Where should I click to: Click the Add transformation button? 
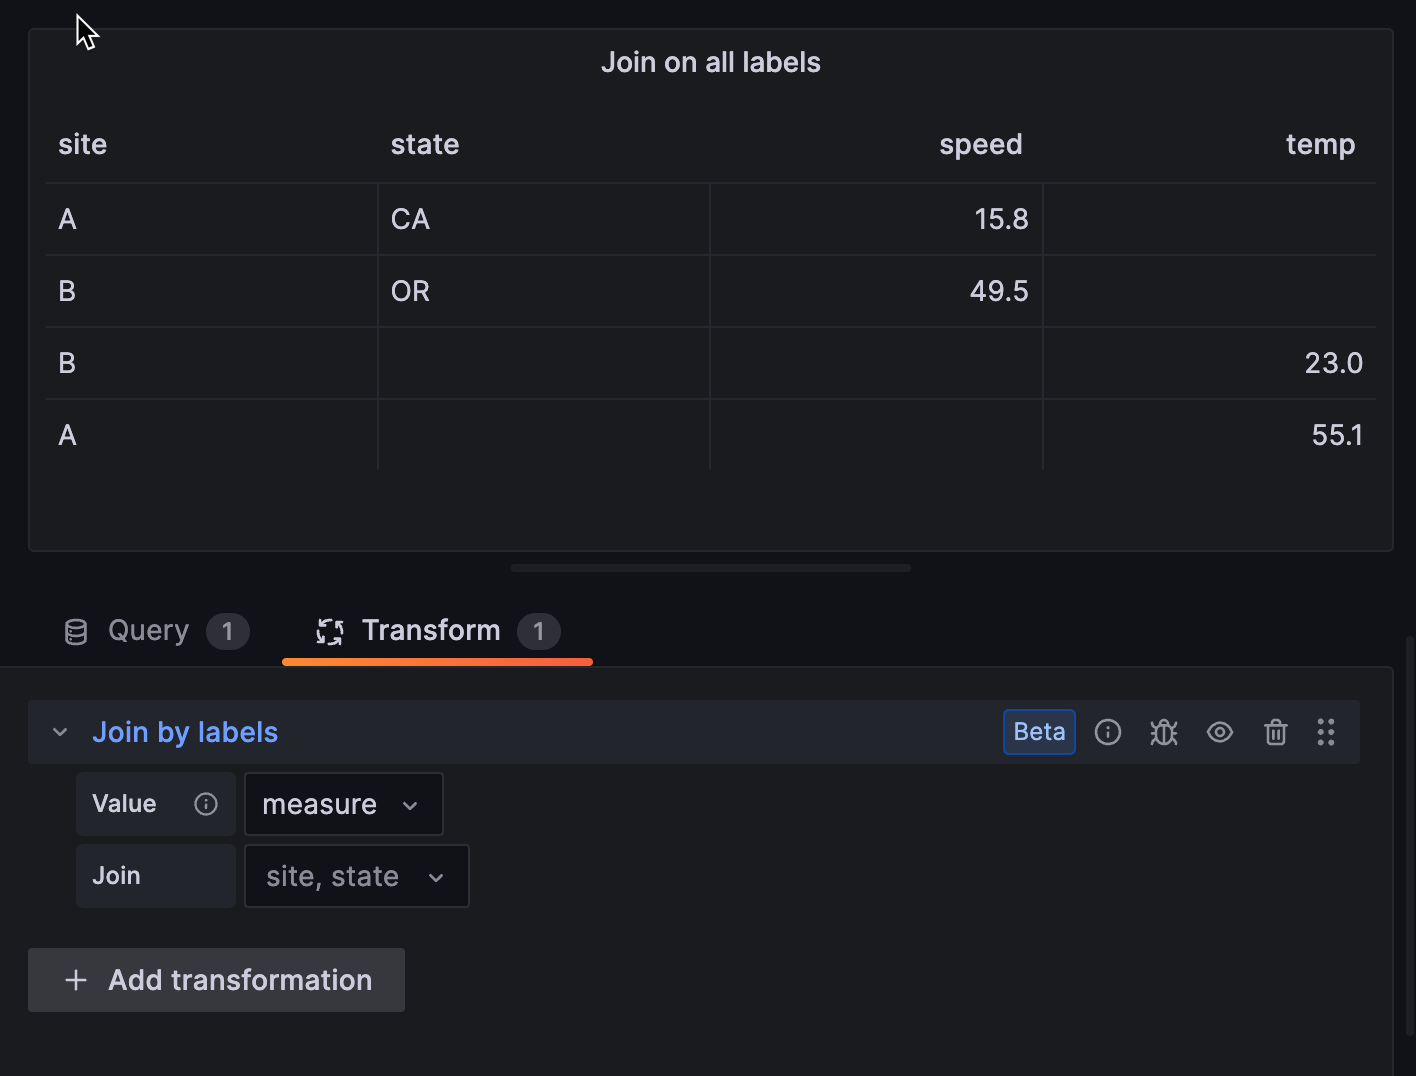(x=216, y=980)
